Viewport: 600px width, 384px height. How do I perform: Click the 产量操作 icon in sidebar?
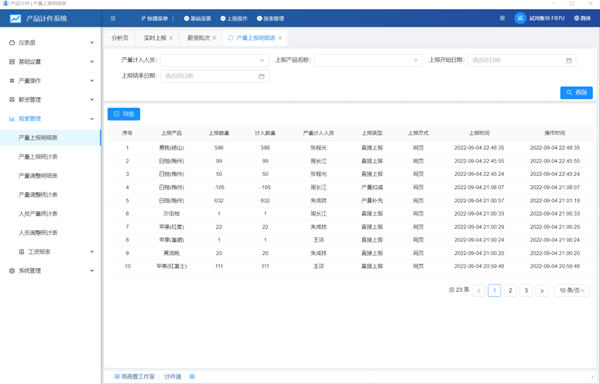click(x=12, y=81)
